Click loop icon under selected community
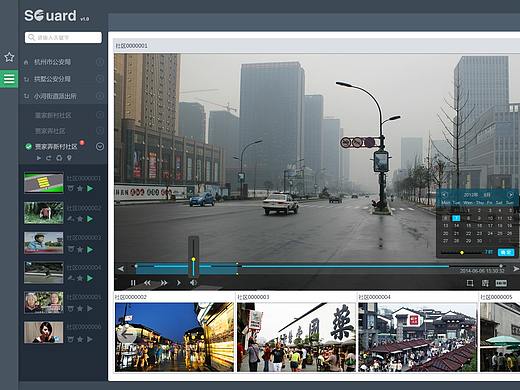Image resolution: width=520 pixels, height=390 pixels. pos(49,158)
